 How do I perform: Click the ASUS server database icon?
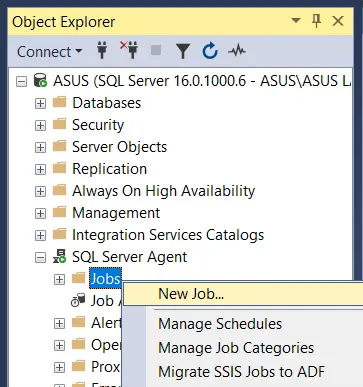(40, 81)
